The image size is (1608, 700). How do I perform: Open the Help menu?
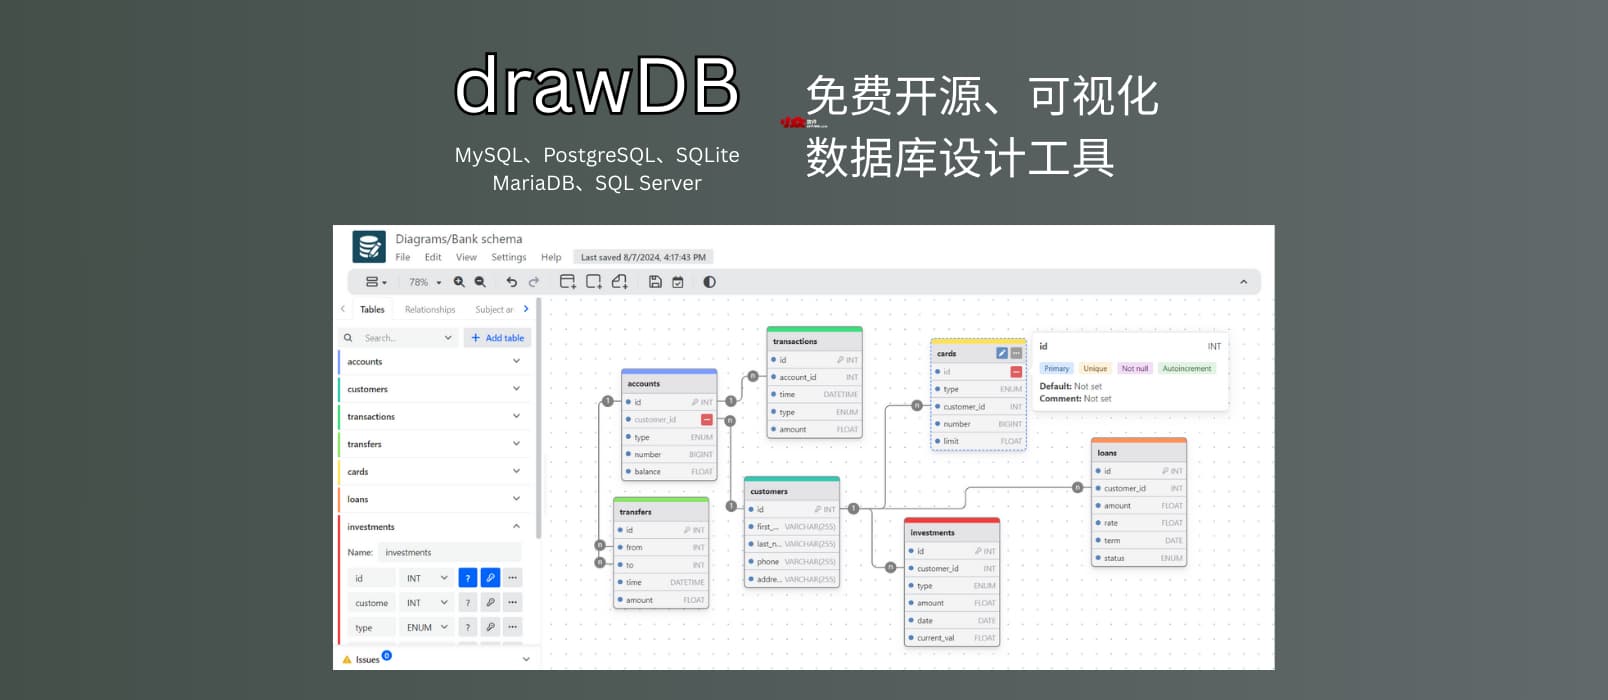(x=551, y=257)
